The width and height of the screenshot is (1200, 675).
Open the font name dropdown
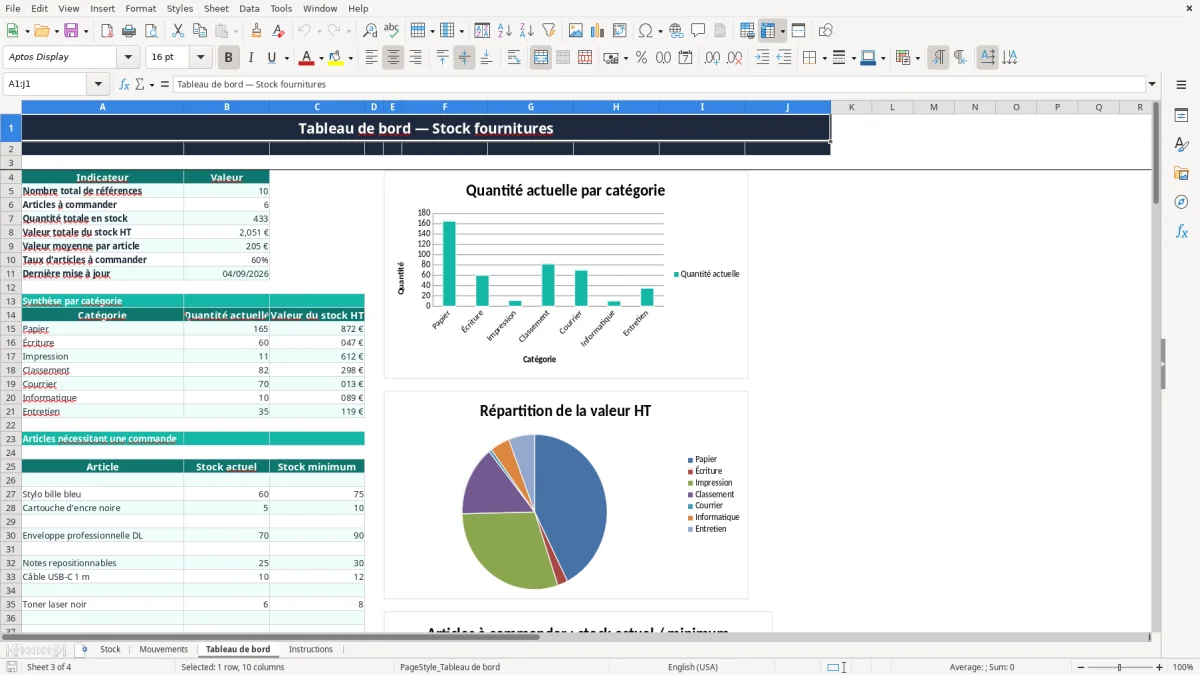pyautogui.click(x=130, y=57)
